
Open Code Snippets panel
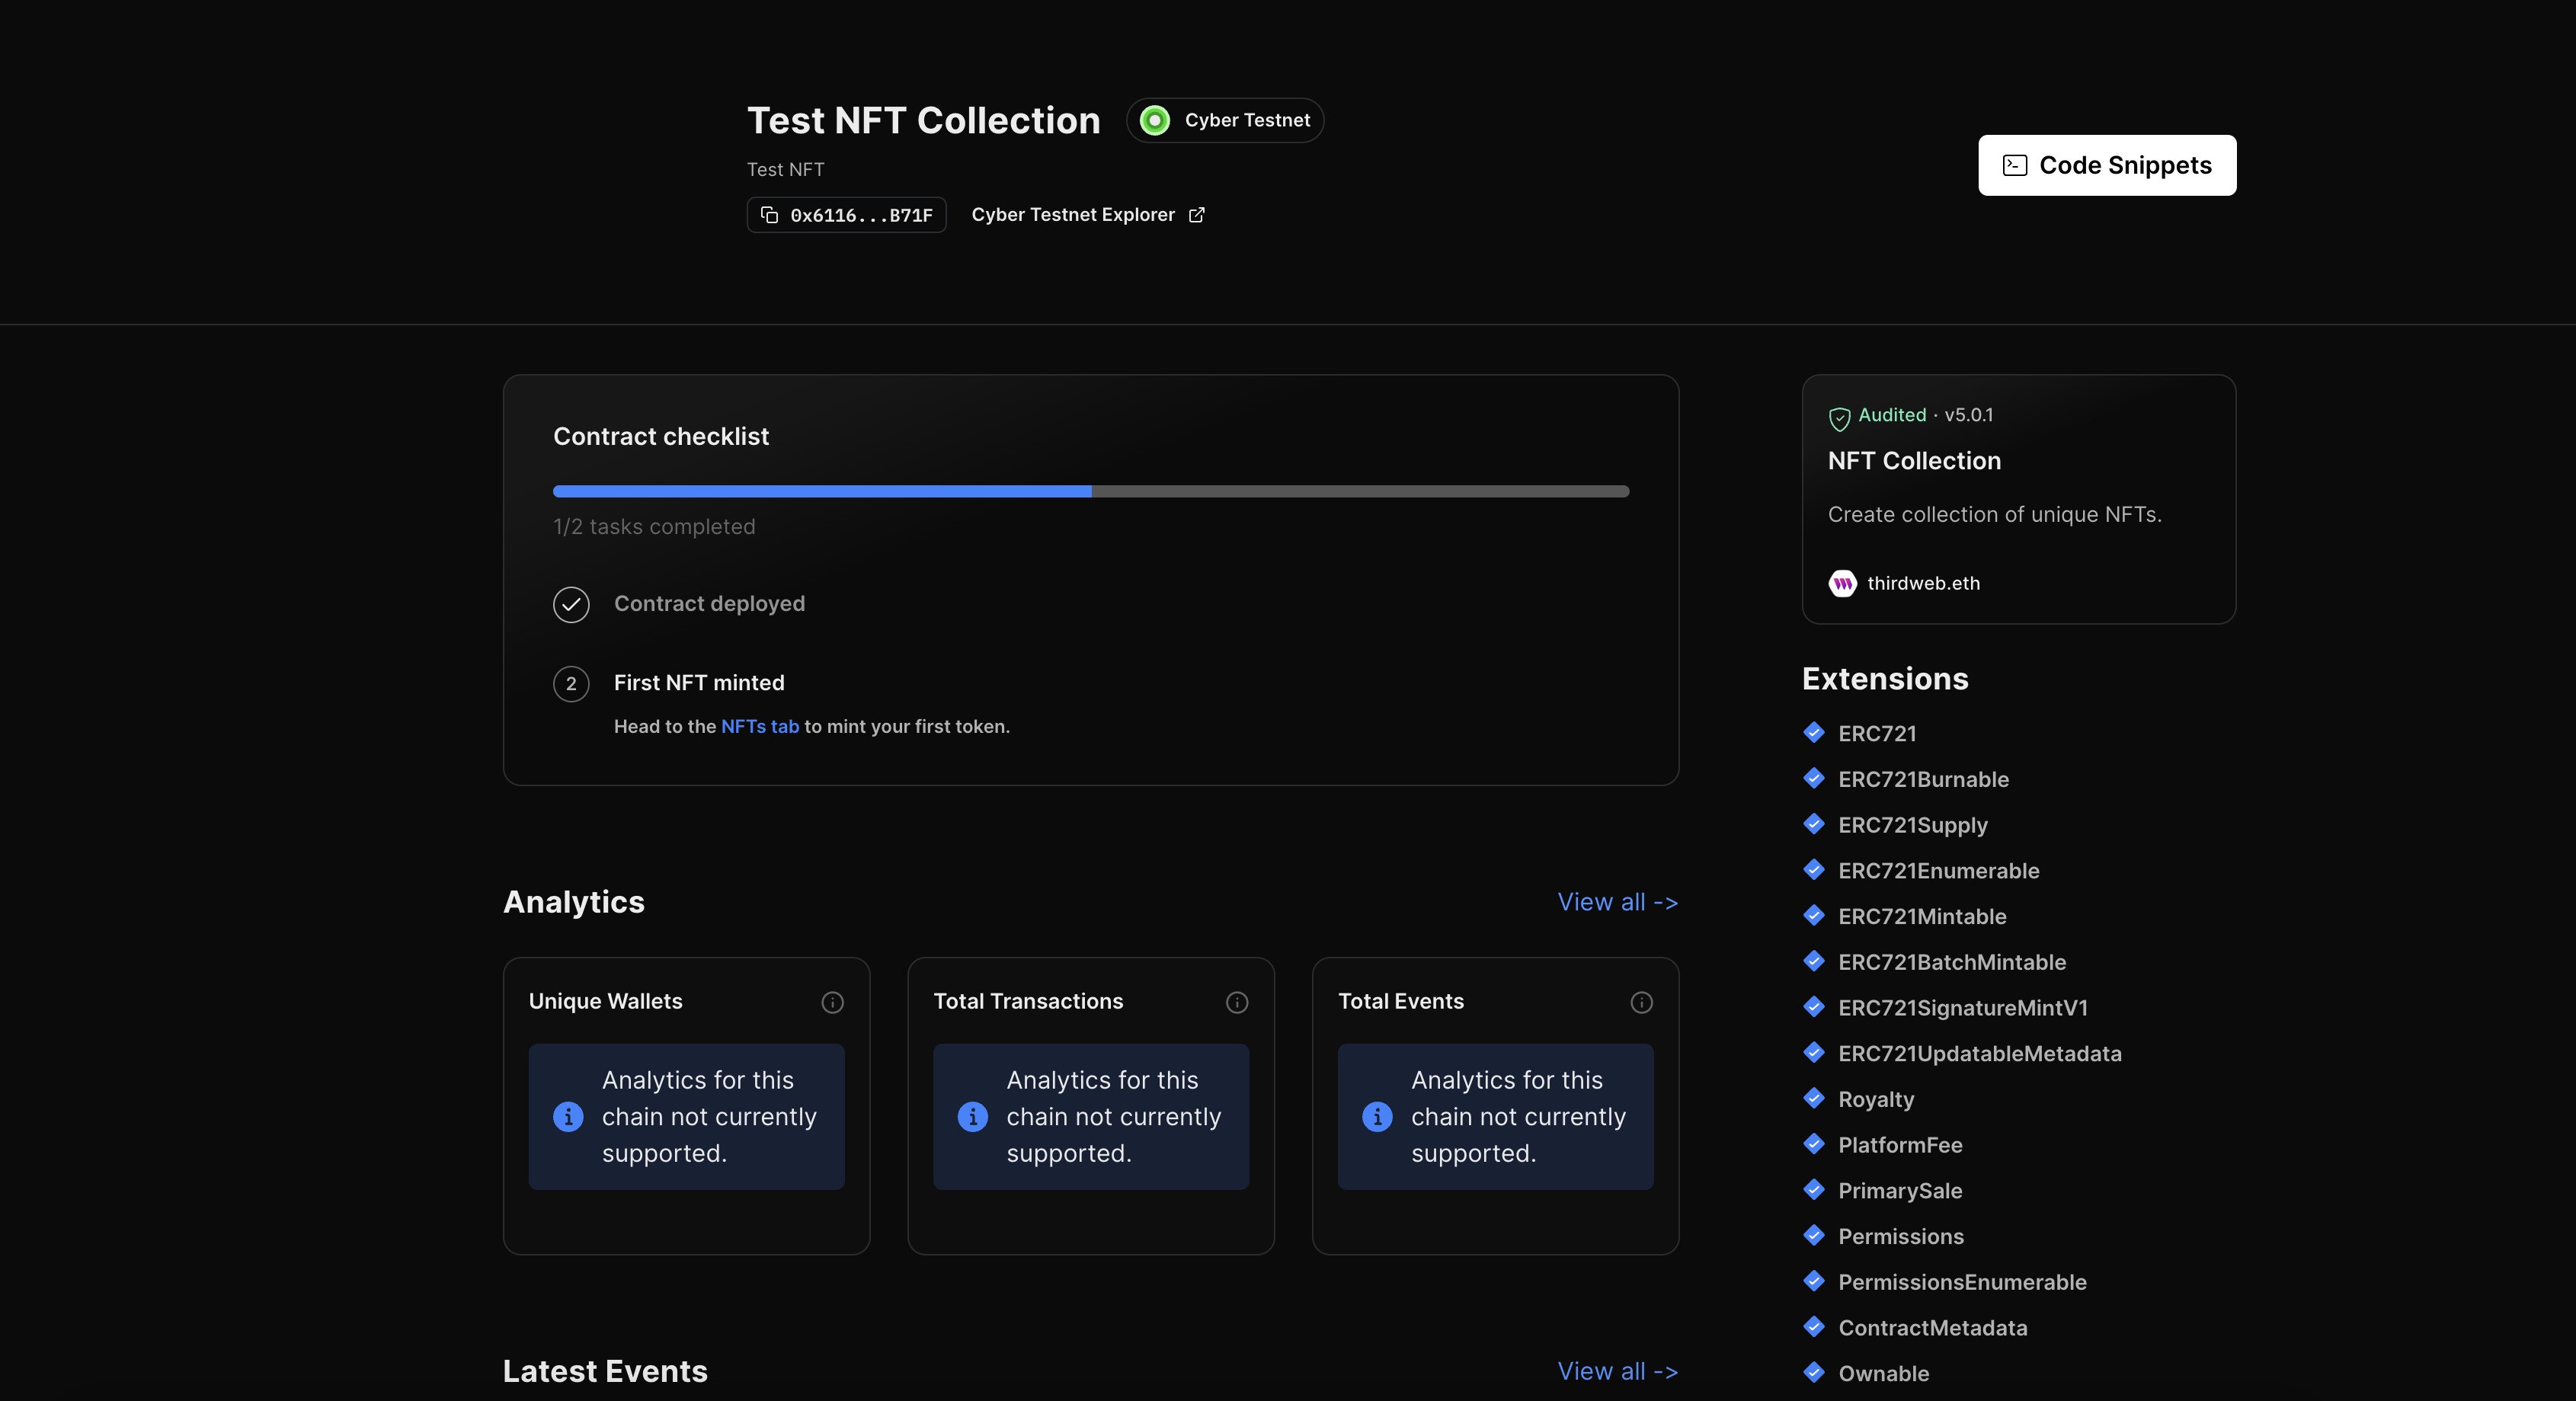pyautogui.click(x=2107, y=164)
